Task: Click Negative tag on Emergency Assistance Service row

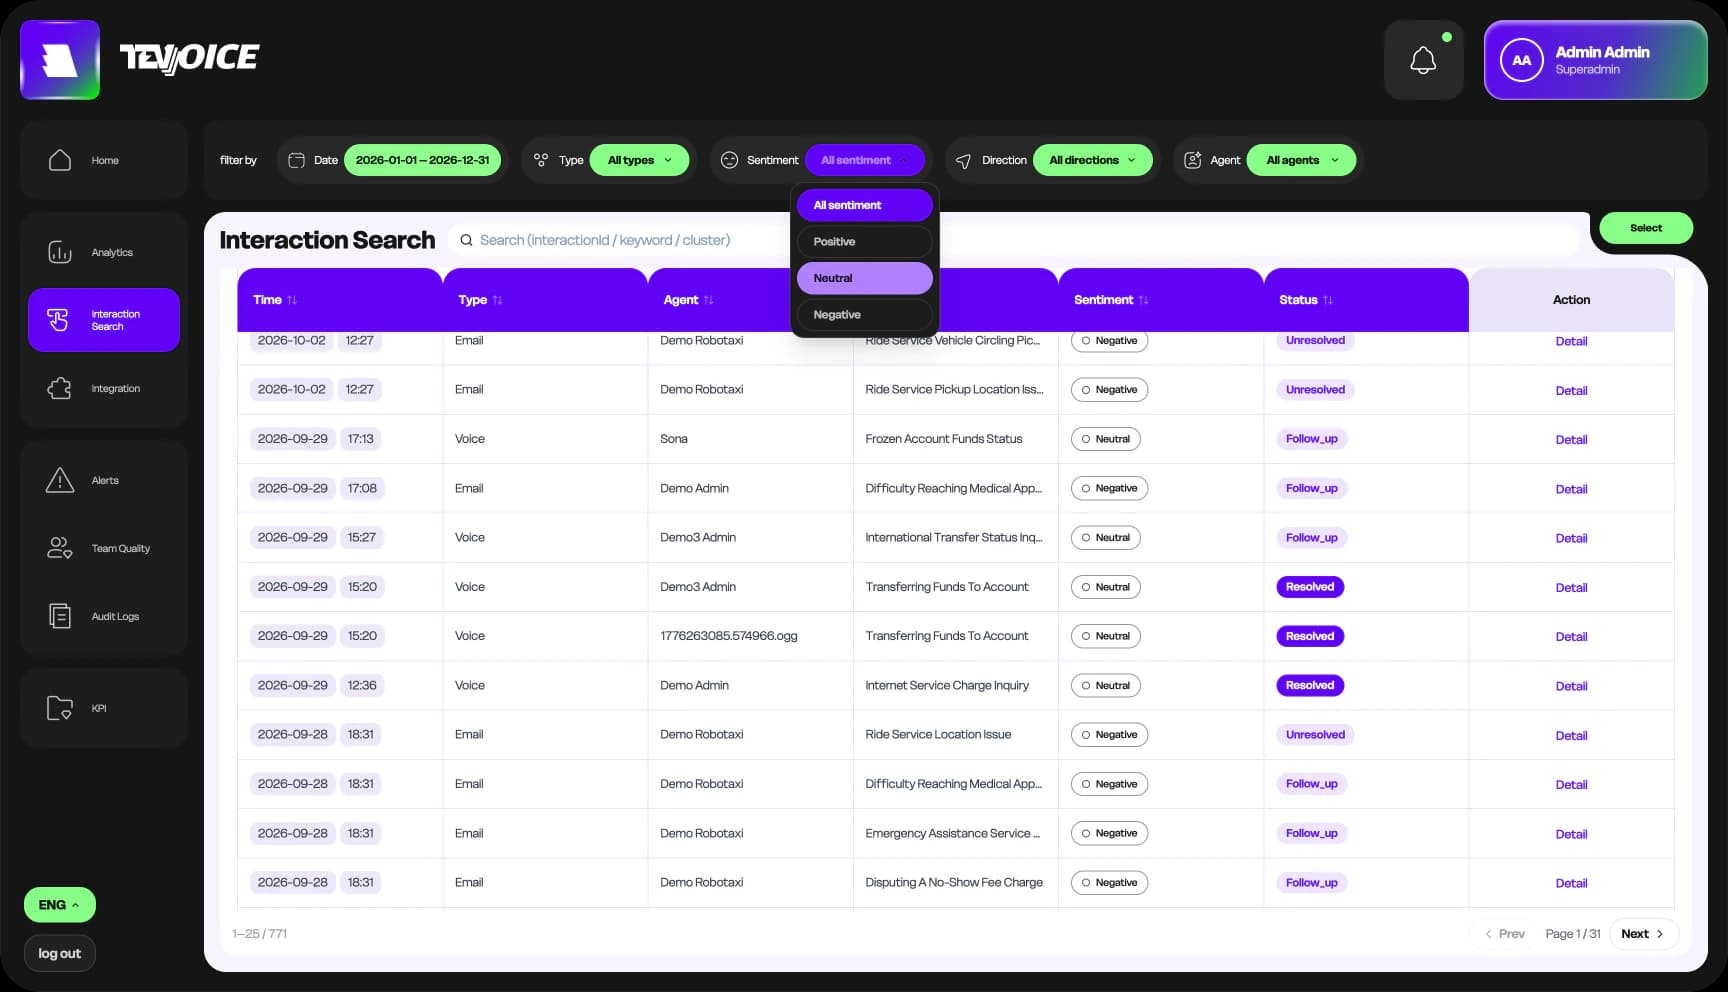Action: pos(1109,833)
